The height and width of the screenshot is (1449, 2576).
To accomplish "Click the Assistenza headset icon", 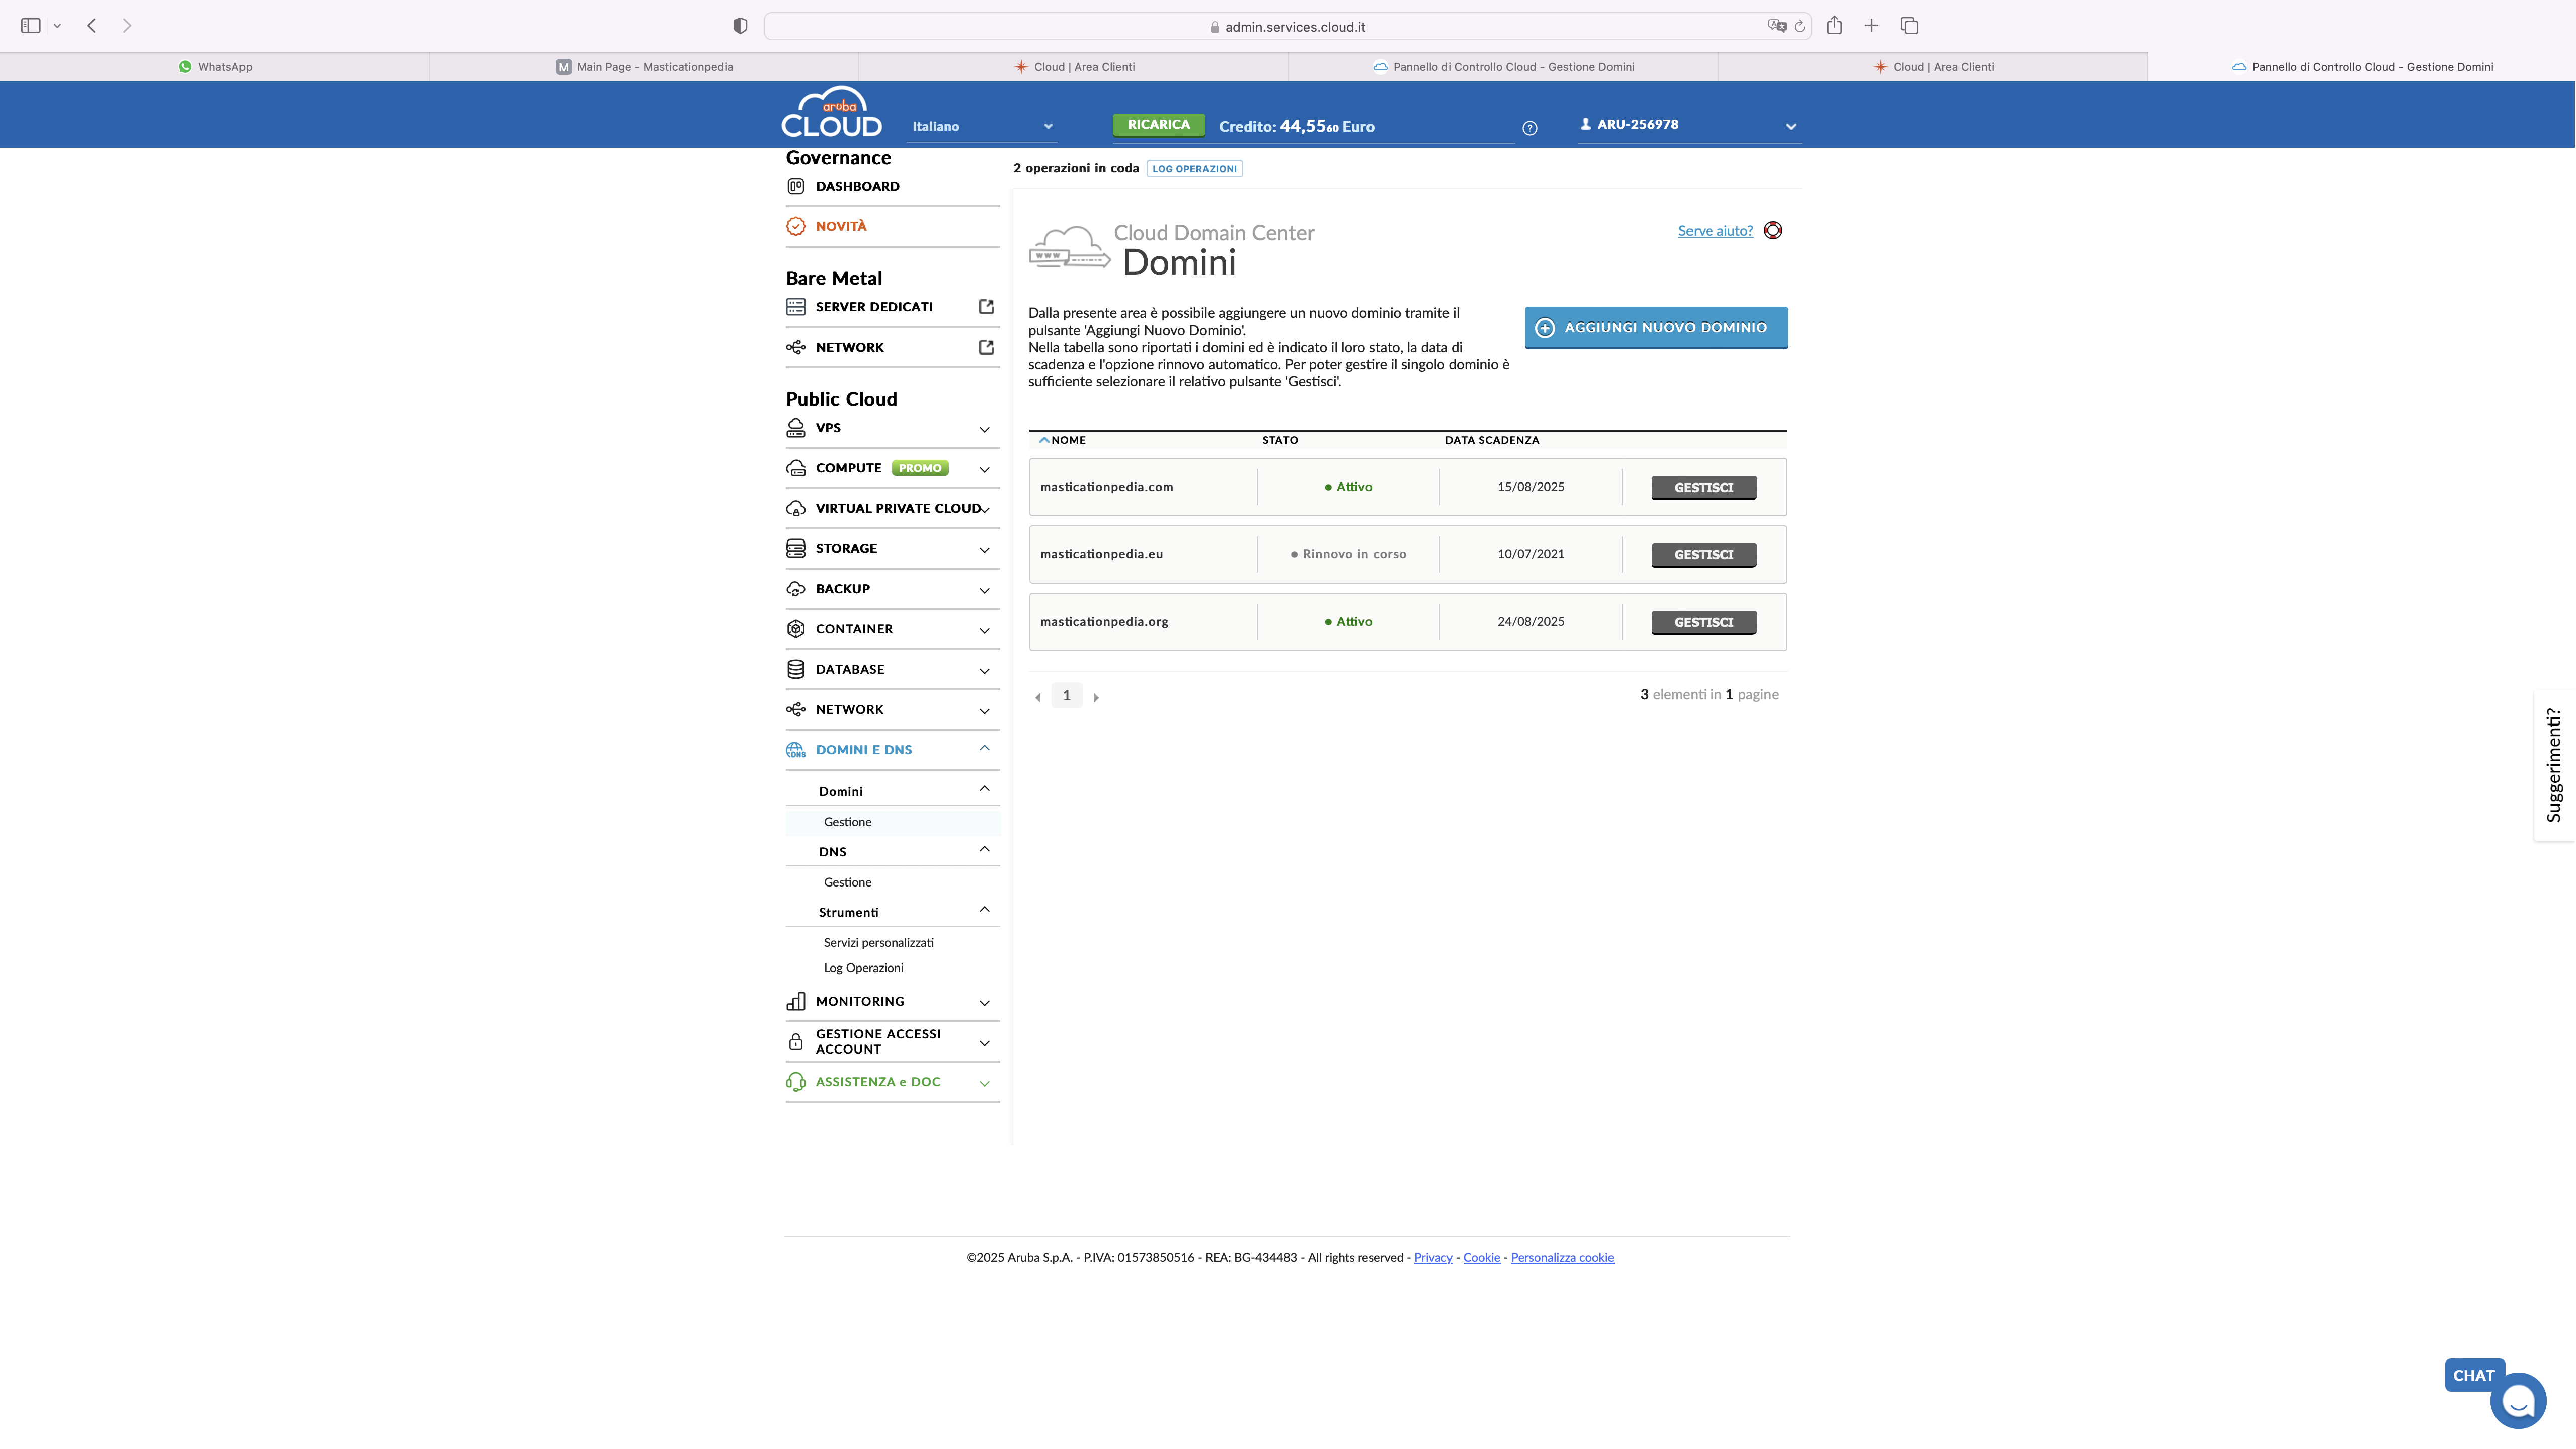I will coord(796,1082).
